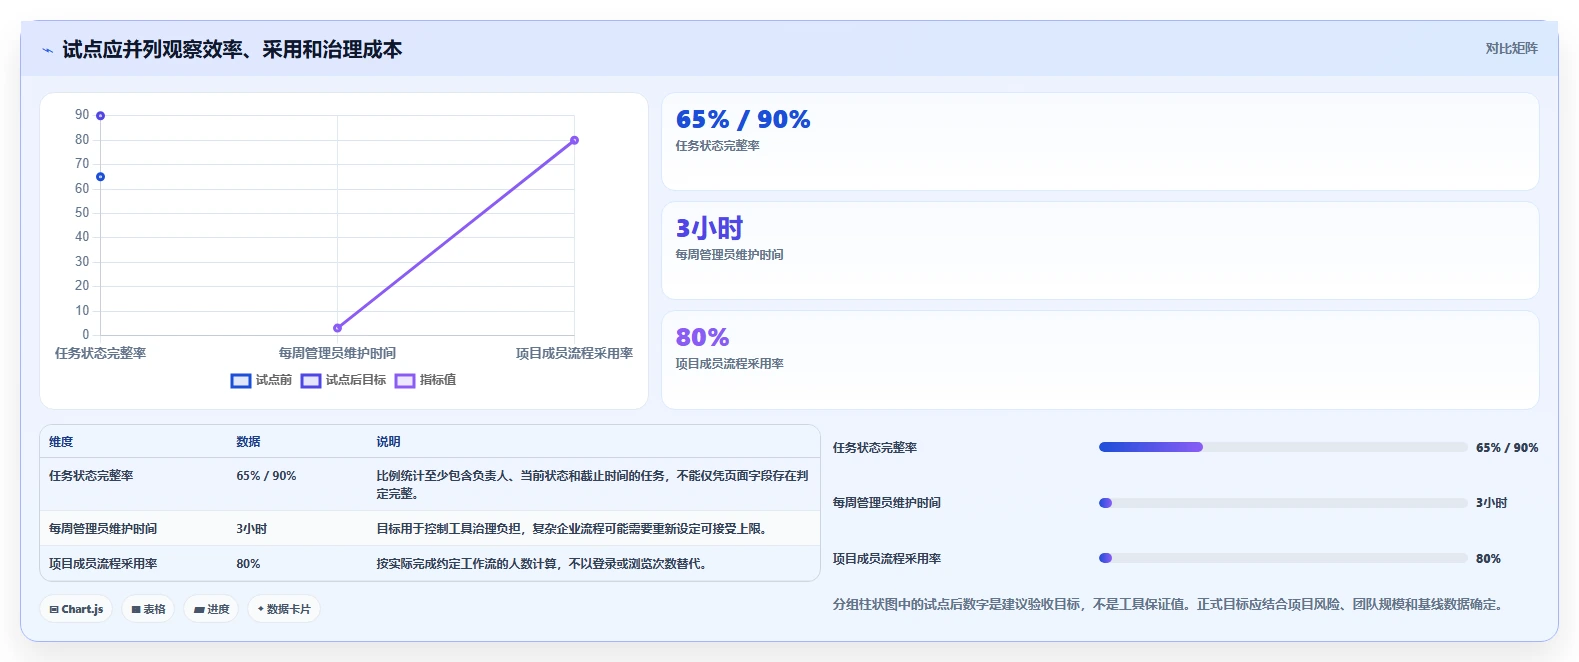The width and height of the screenshot is (1579, 662).
Task: Select the 80% metric card
Action: click(1100, 360)
